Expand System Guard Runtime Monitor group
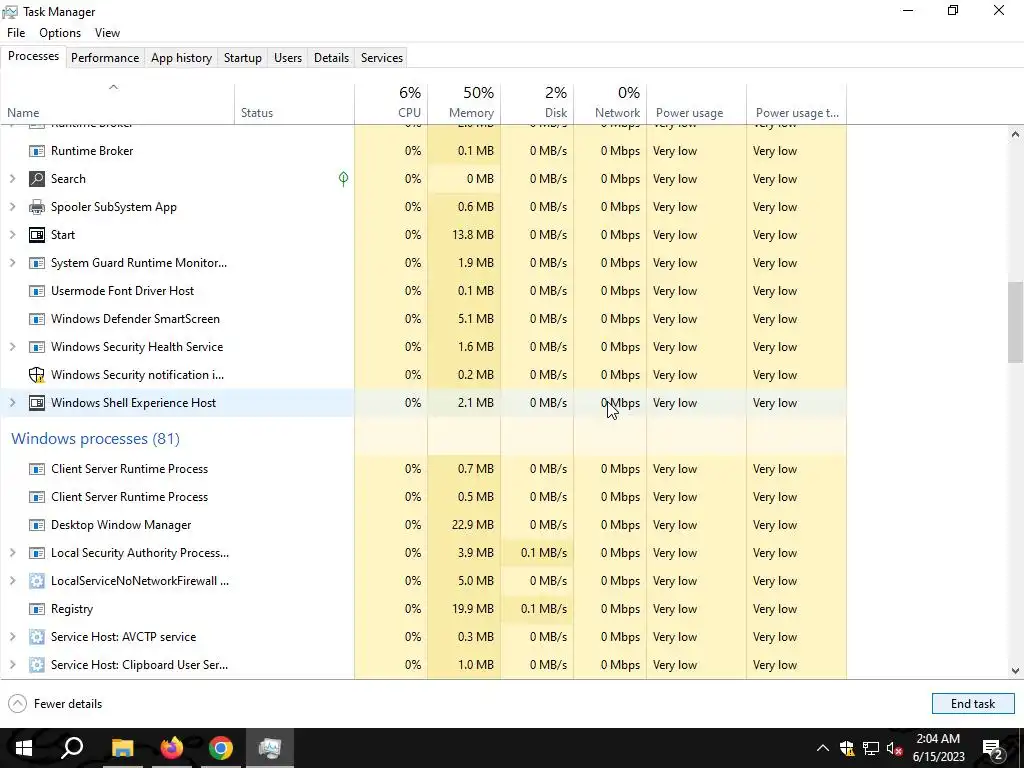Screen dimensions: 1024x768 [12, 263]
